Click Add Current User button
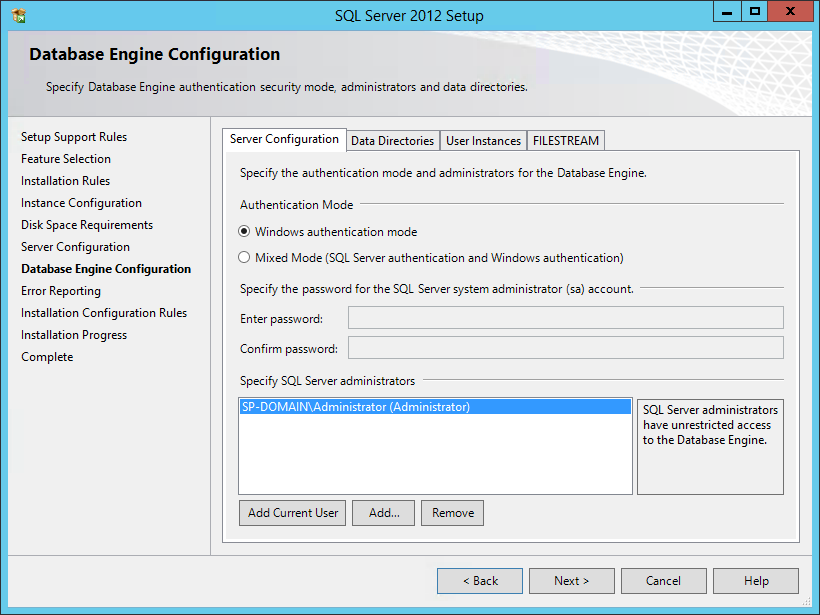The height and width of the screenshot is (615, 820). coord(292,513)
